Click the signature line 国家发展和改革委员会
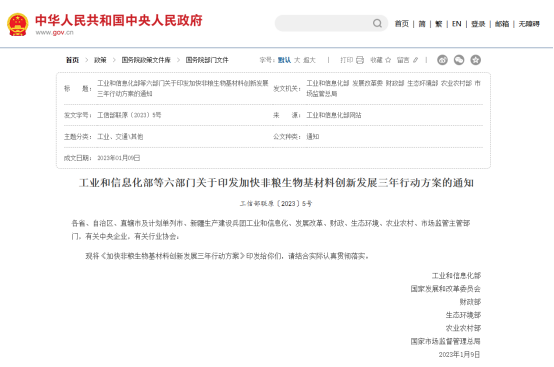The height and width of the screenshot is (367, 554). click(446, 289)
